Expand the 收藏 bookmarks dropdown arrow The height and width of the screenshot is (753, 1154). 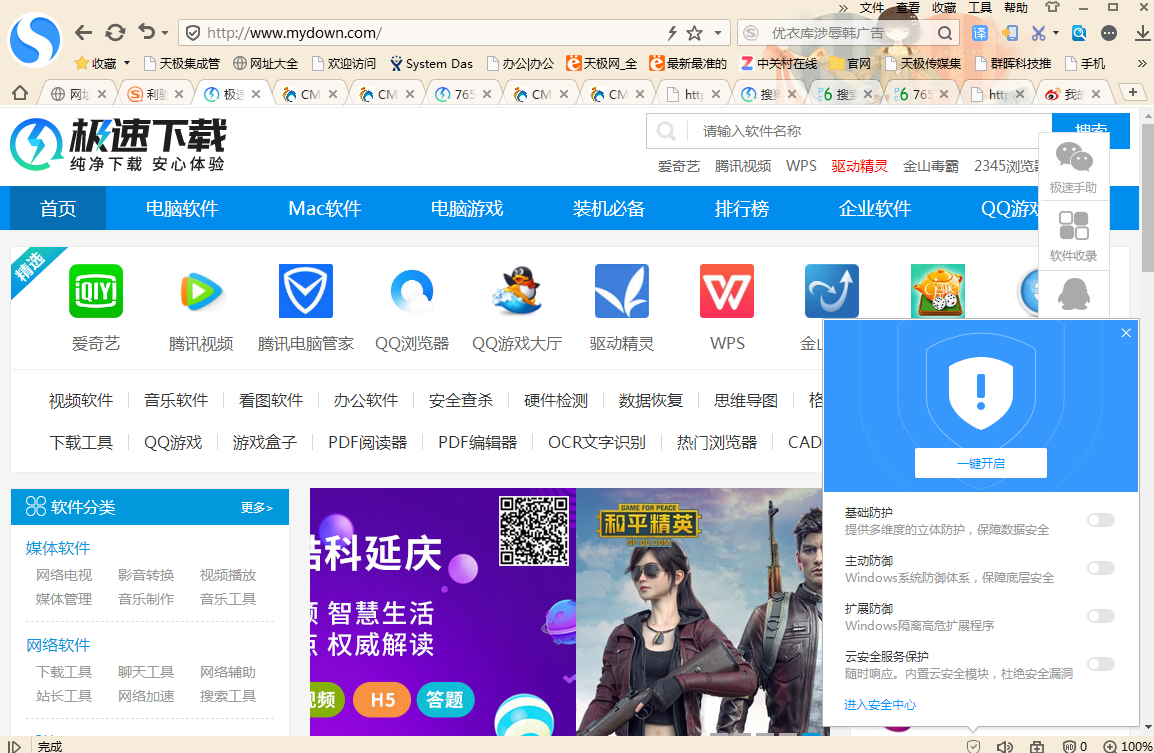coord(127,64)
